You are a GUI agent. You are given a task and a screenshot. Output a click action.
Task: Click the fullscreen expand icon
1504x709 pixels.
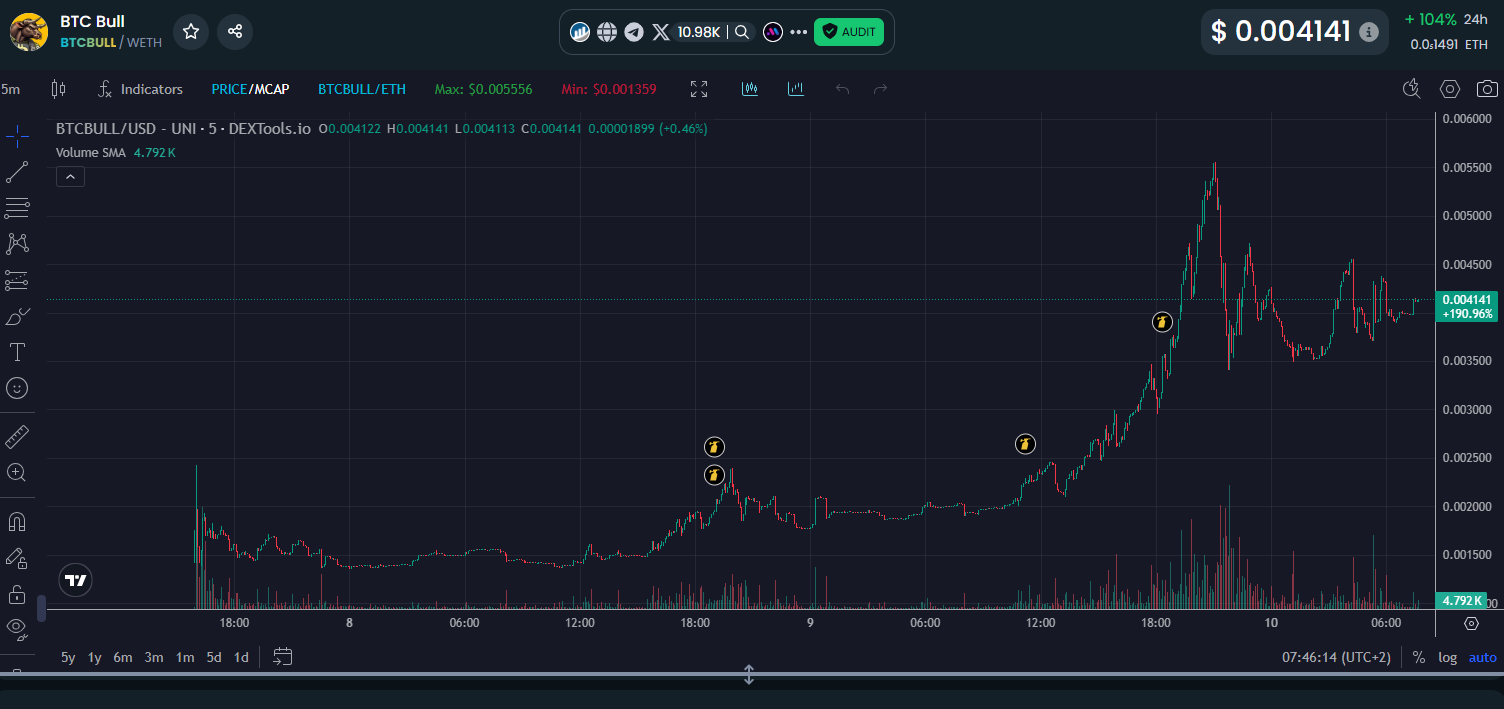[699, 89]
